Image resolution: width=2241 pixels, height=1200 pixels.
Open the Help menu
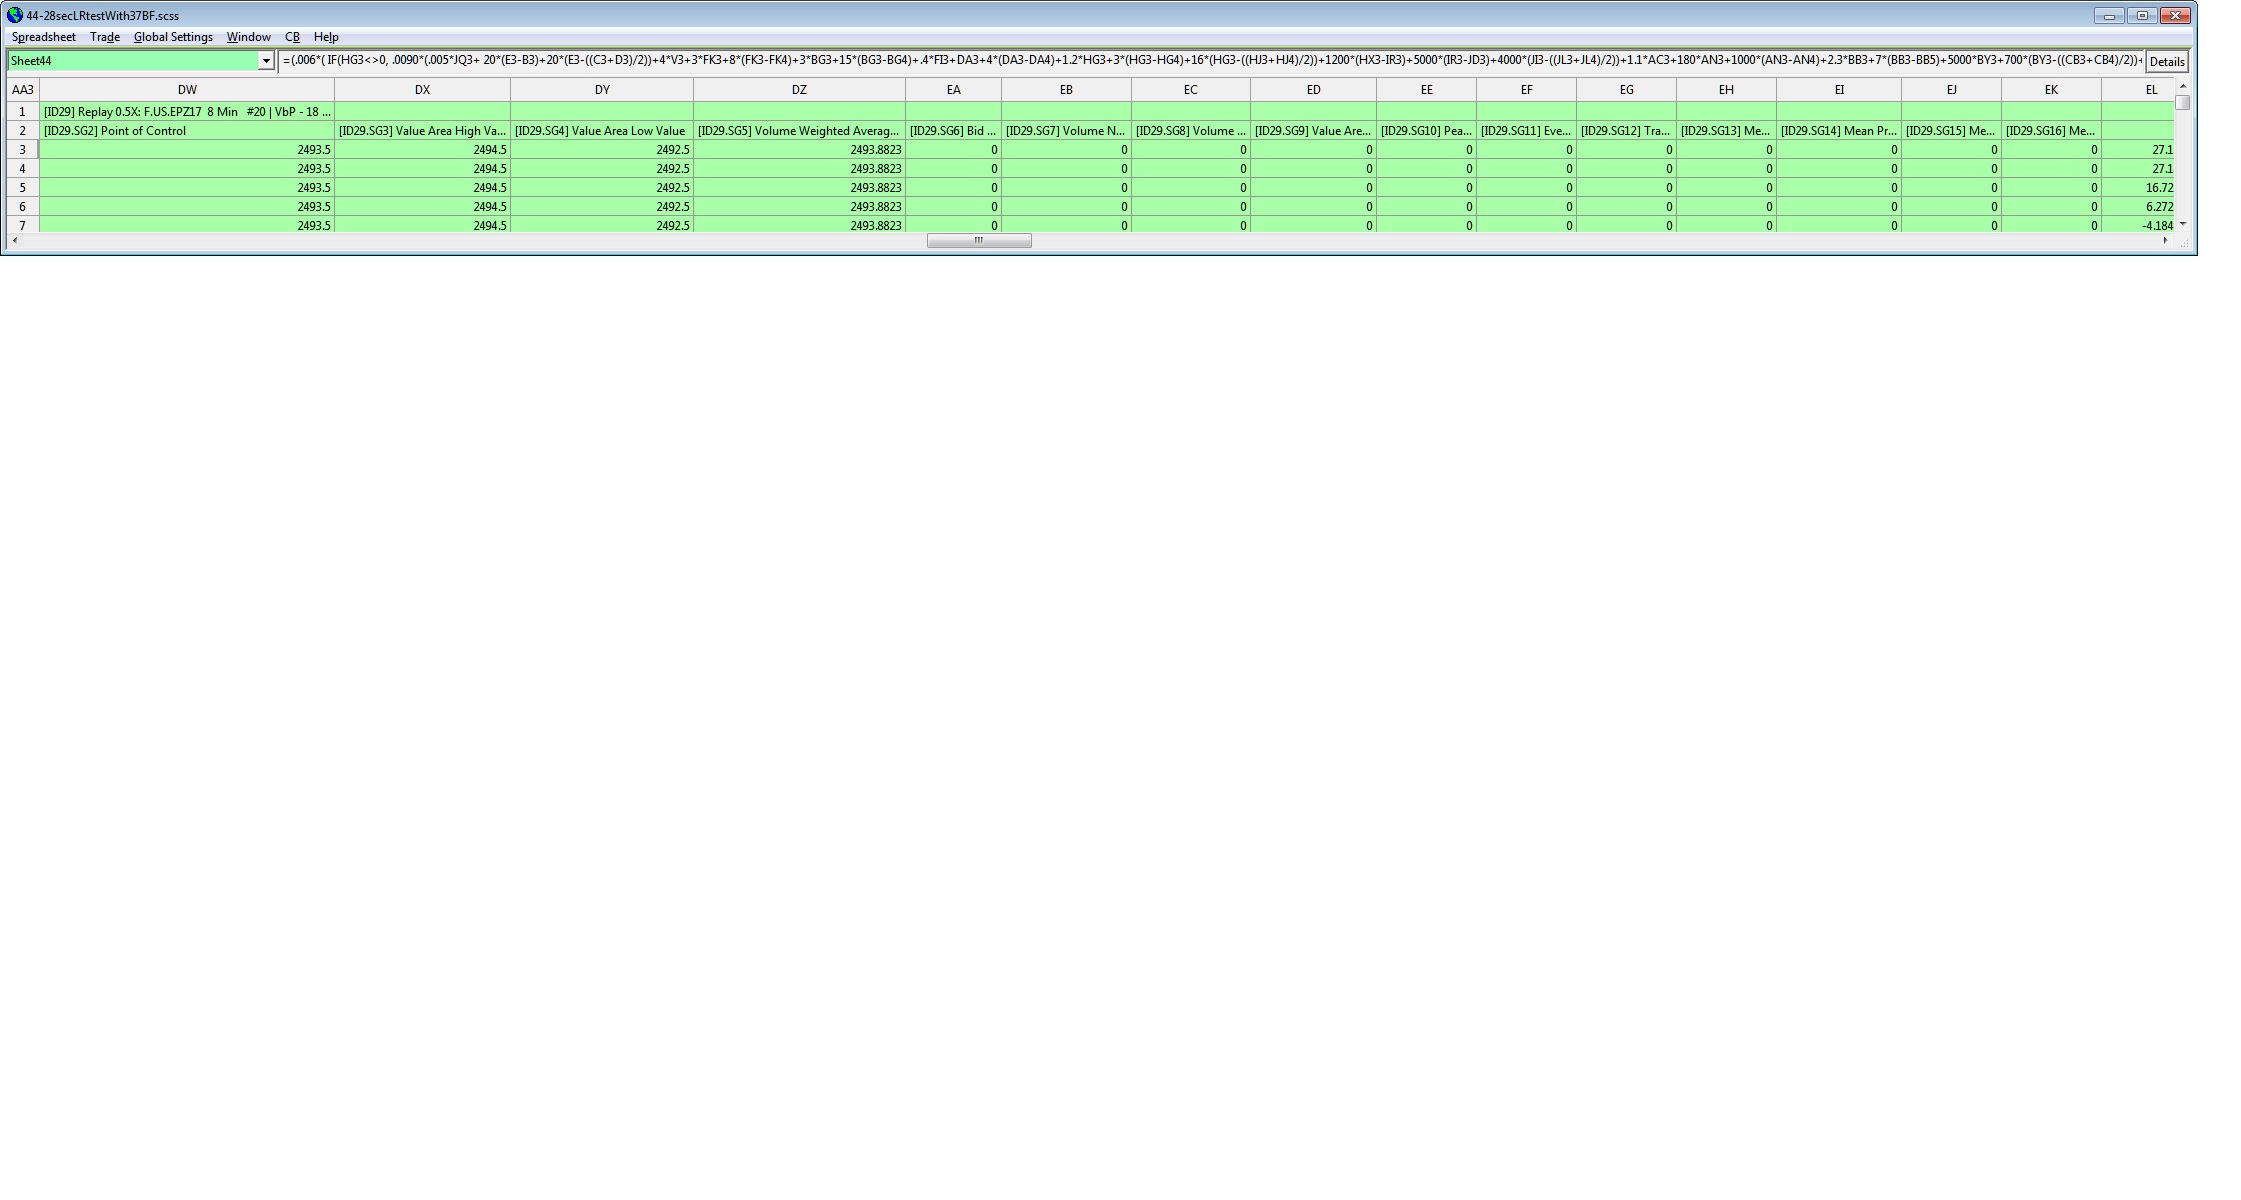(x=326, y=37)
